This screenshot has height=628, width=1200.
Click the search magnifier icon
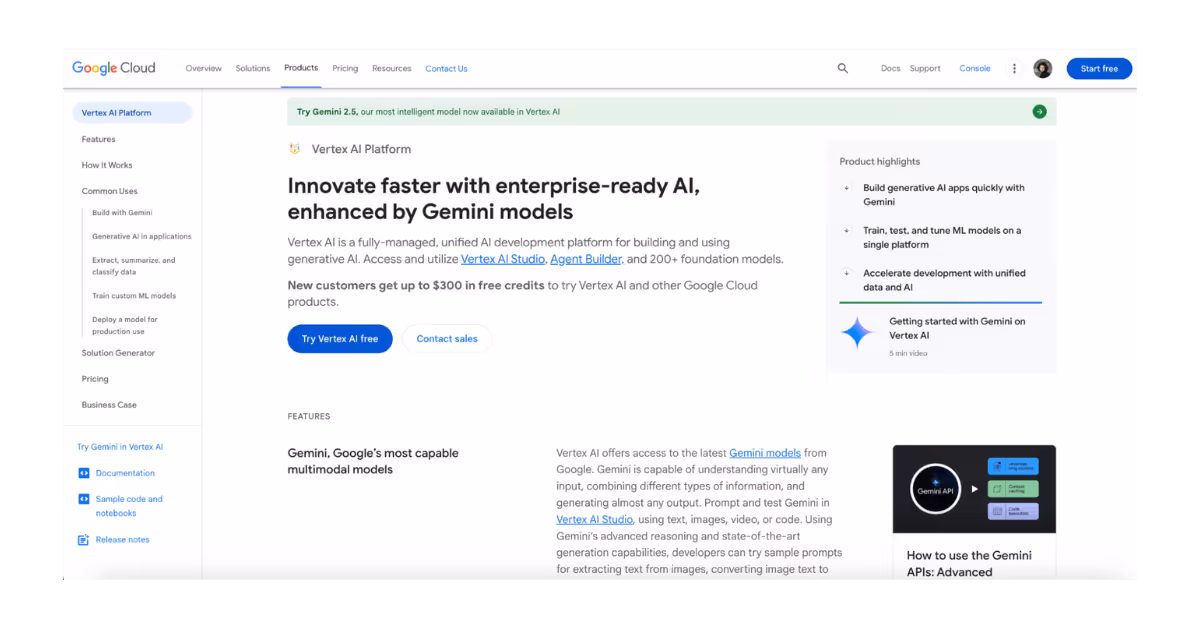tap(842, 68)
